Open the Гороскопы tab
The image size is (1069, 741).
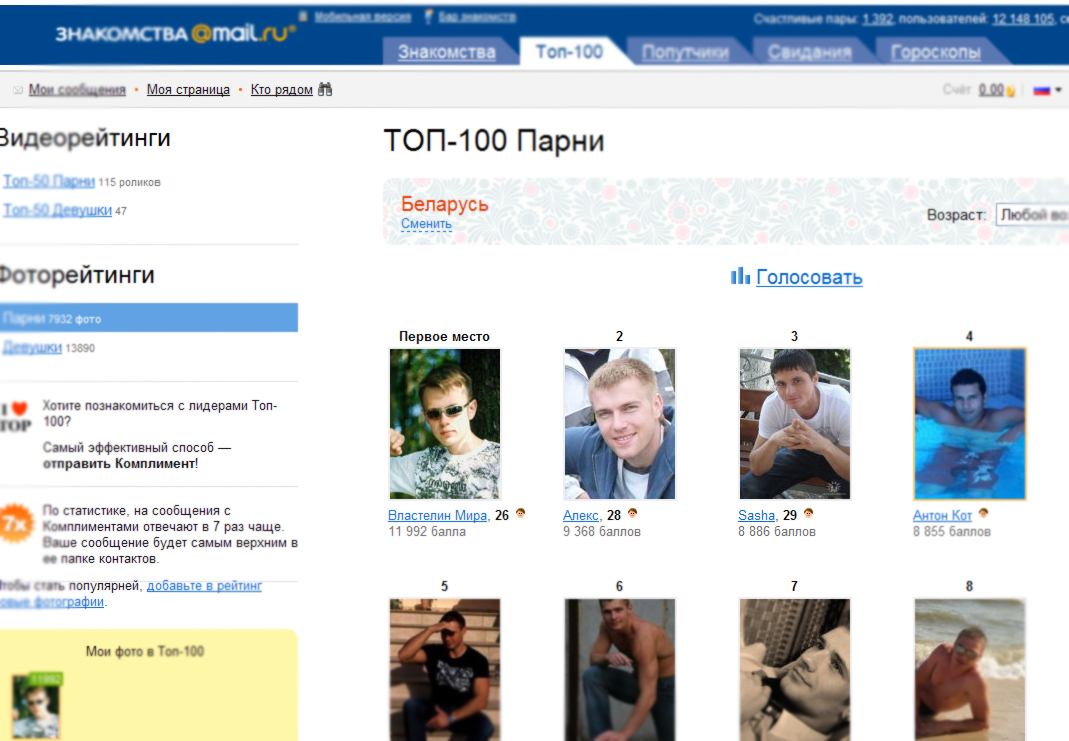(x=935, y=52)
